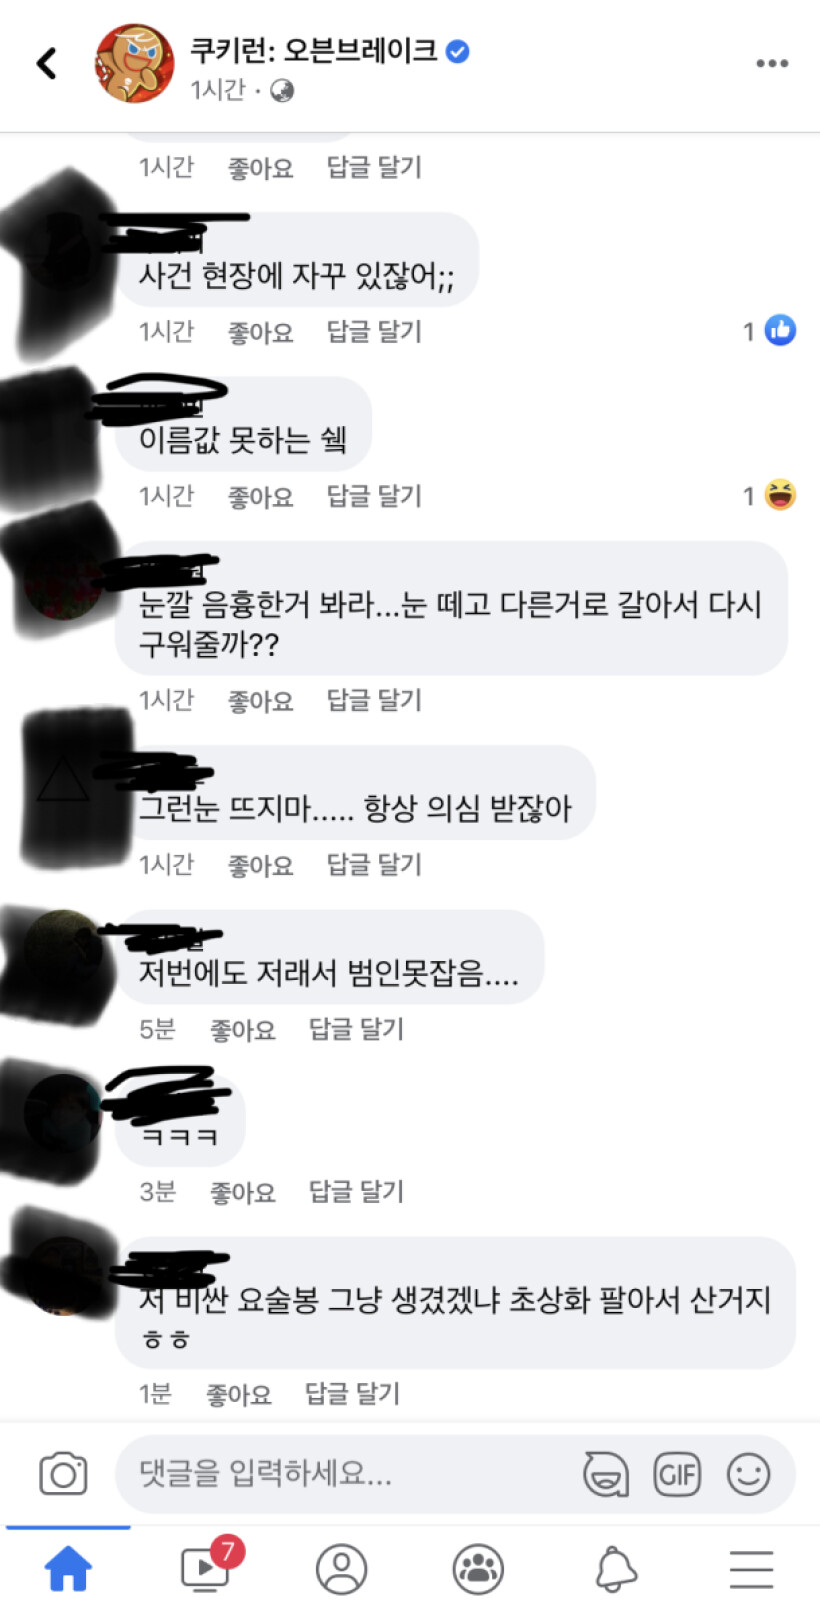Open the avatar sticker picker
The height and width of the screenshot is (1613, 820).
tap(606, 1474)
